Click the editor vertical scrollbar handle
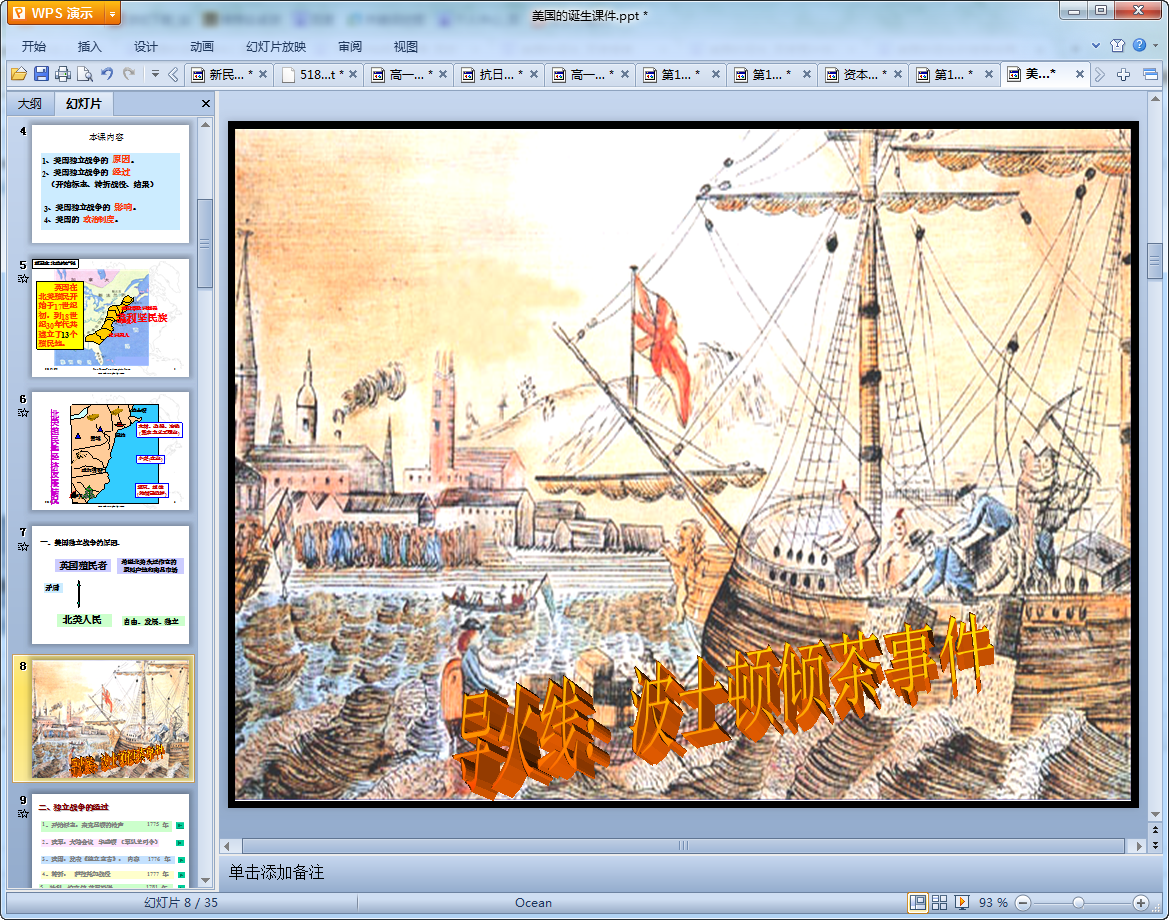The width and height of the screenshot is (1169, 920). pyautogui.click(x=1155, y=261)
